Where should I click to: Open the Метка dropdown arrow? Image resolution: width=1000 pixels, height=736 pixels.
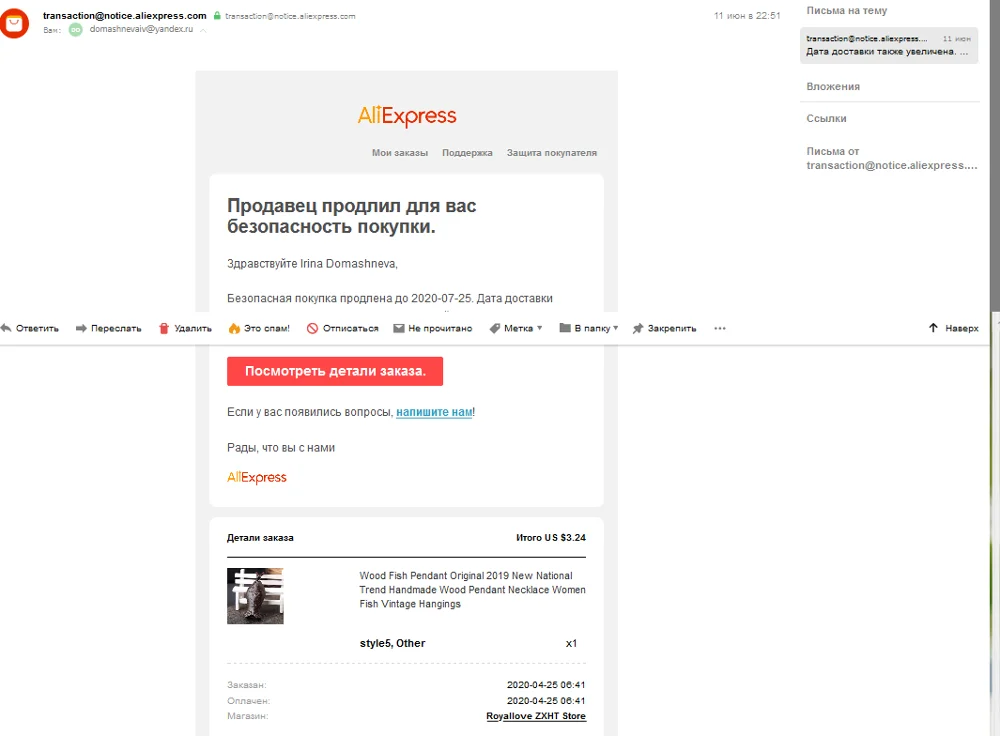tap(540, 328)
